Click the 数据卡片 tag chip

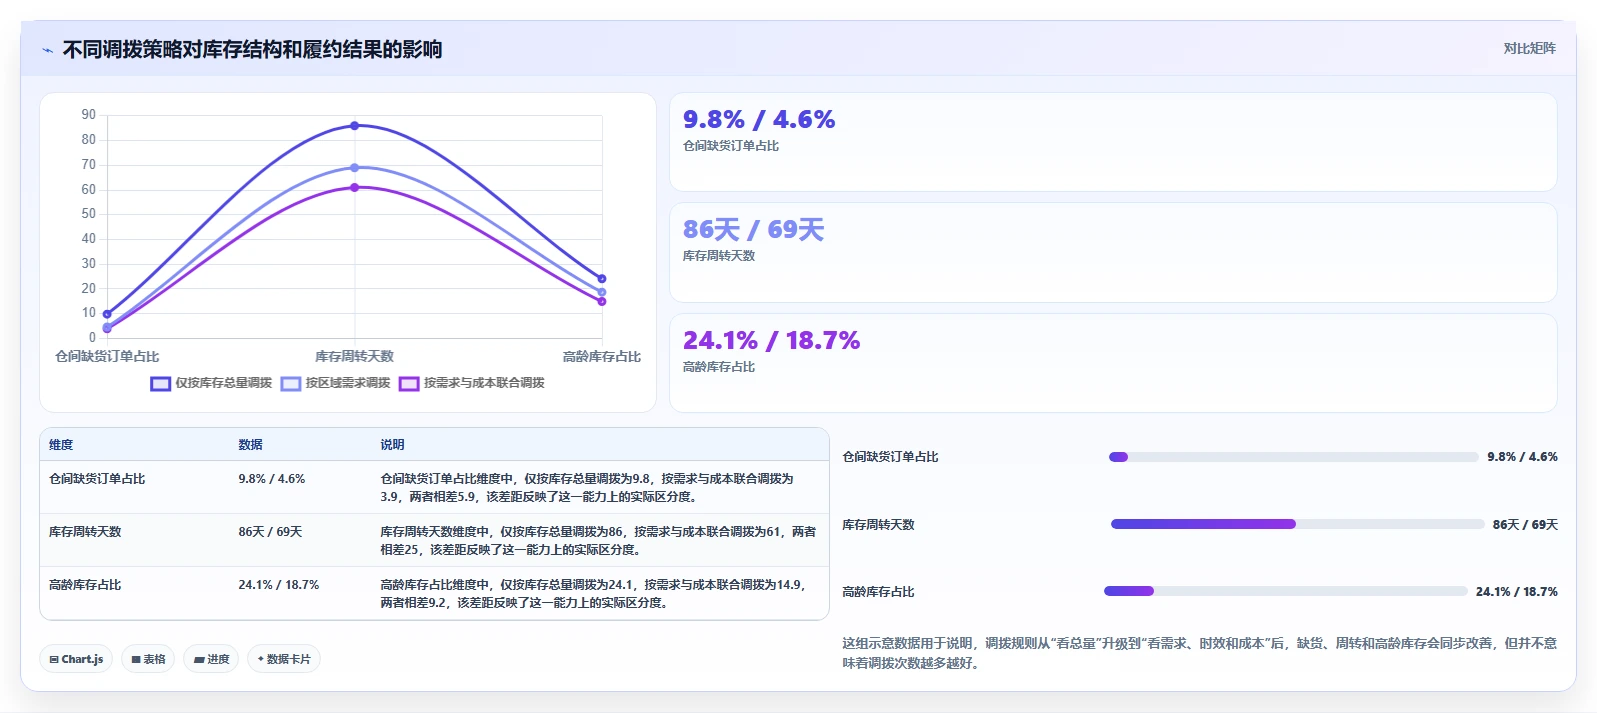[284, 659]
